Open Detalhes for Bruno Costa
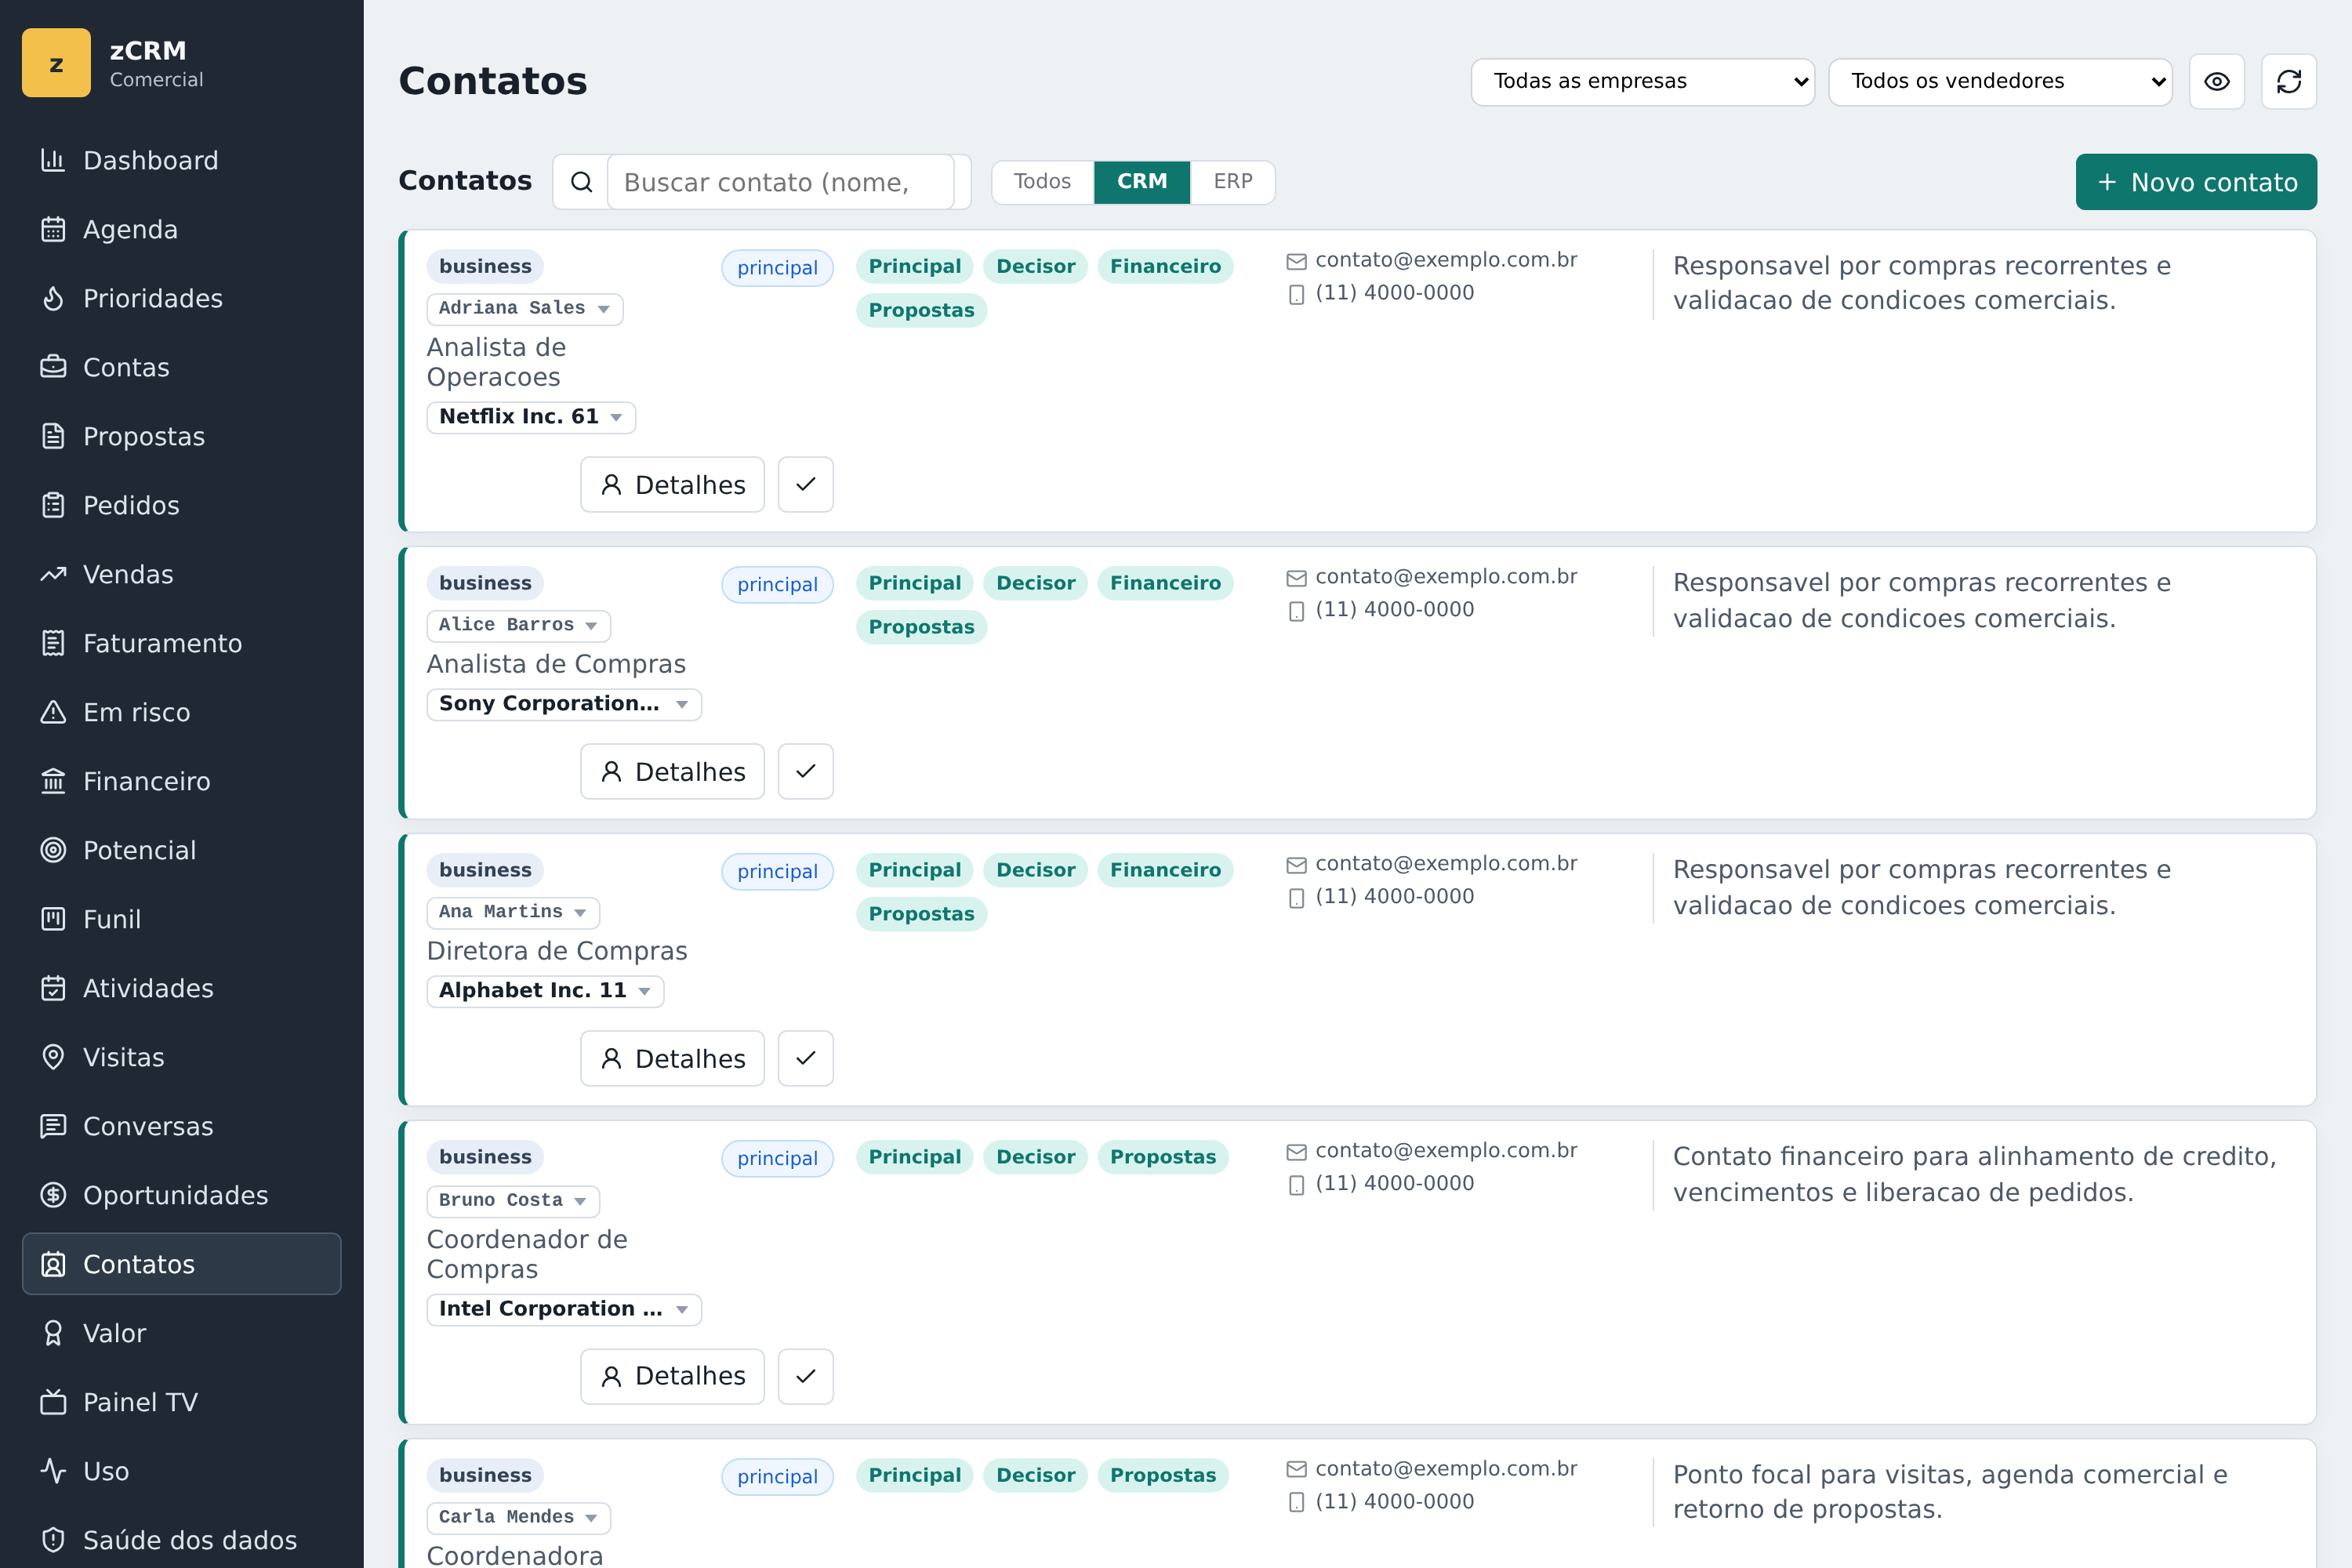This screenshot has width=2352, height=1568. pyautogui.click(x=672, y=1376)
